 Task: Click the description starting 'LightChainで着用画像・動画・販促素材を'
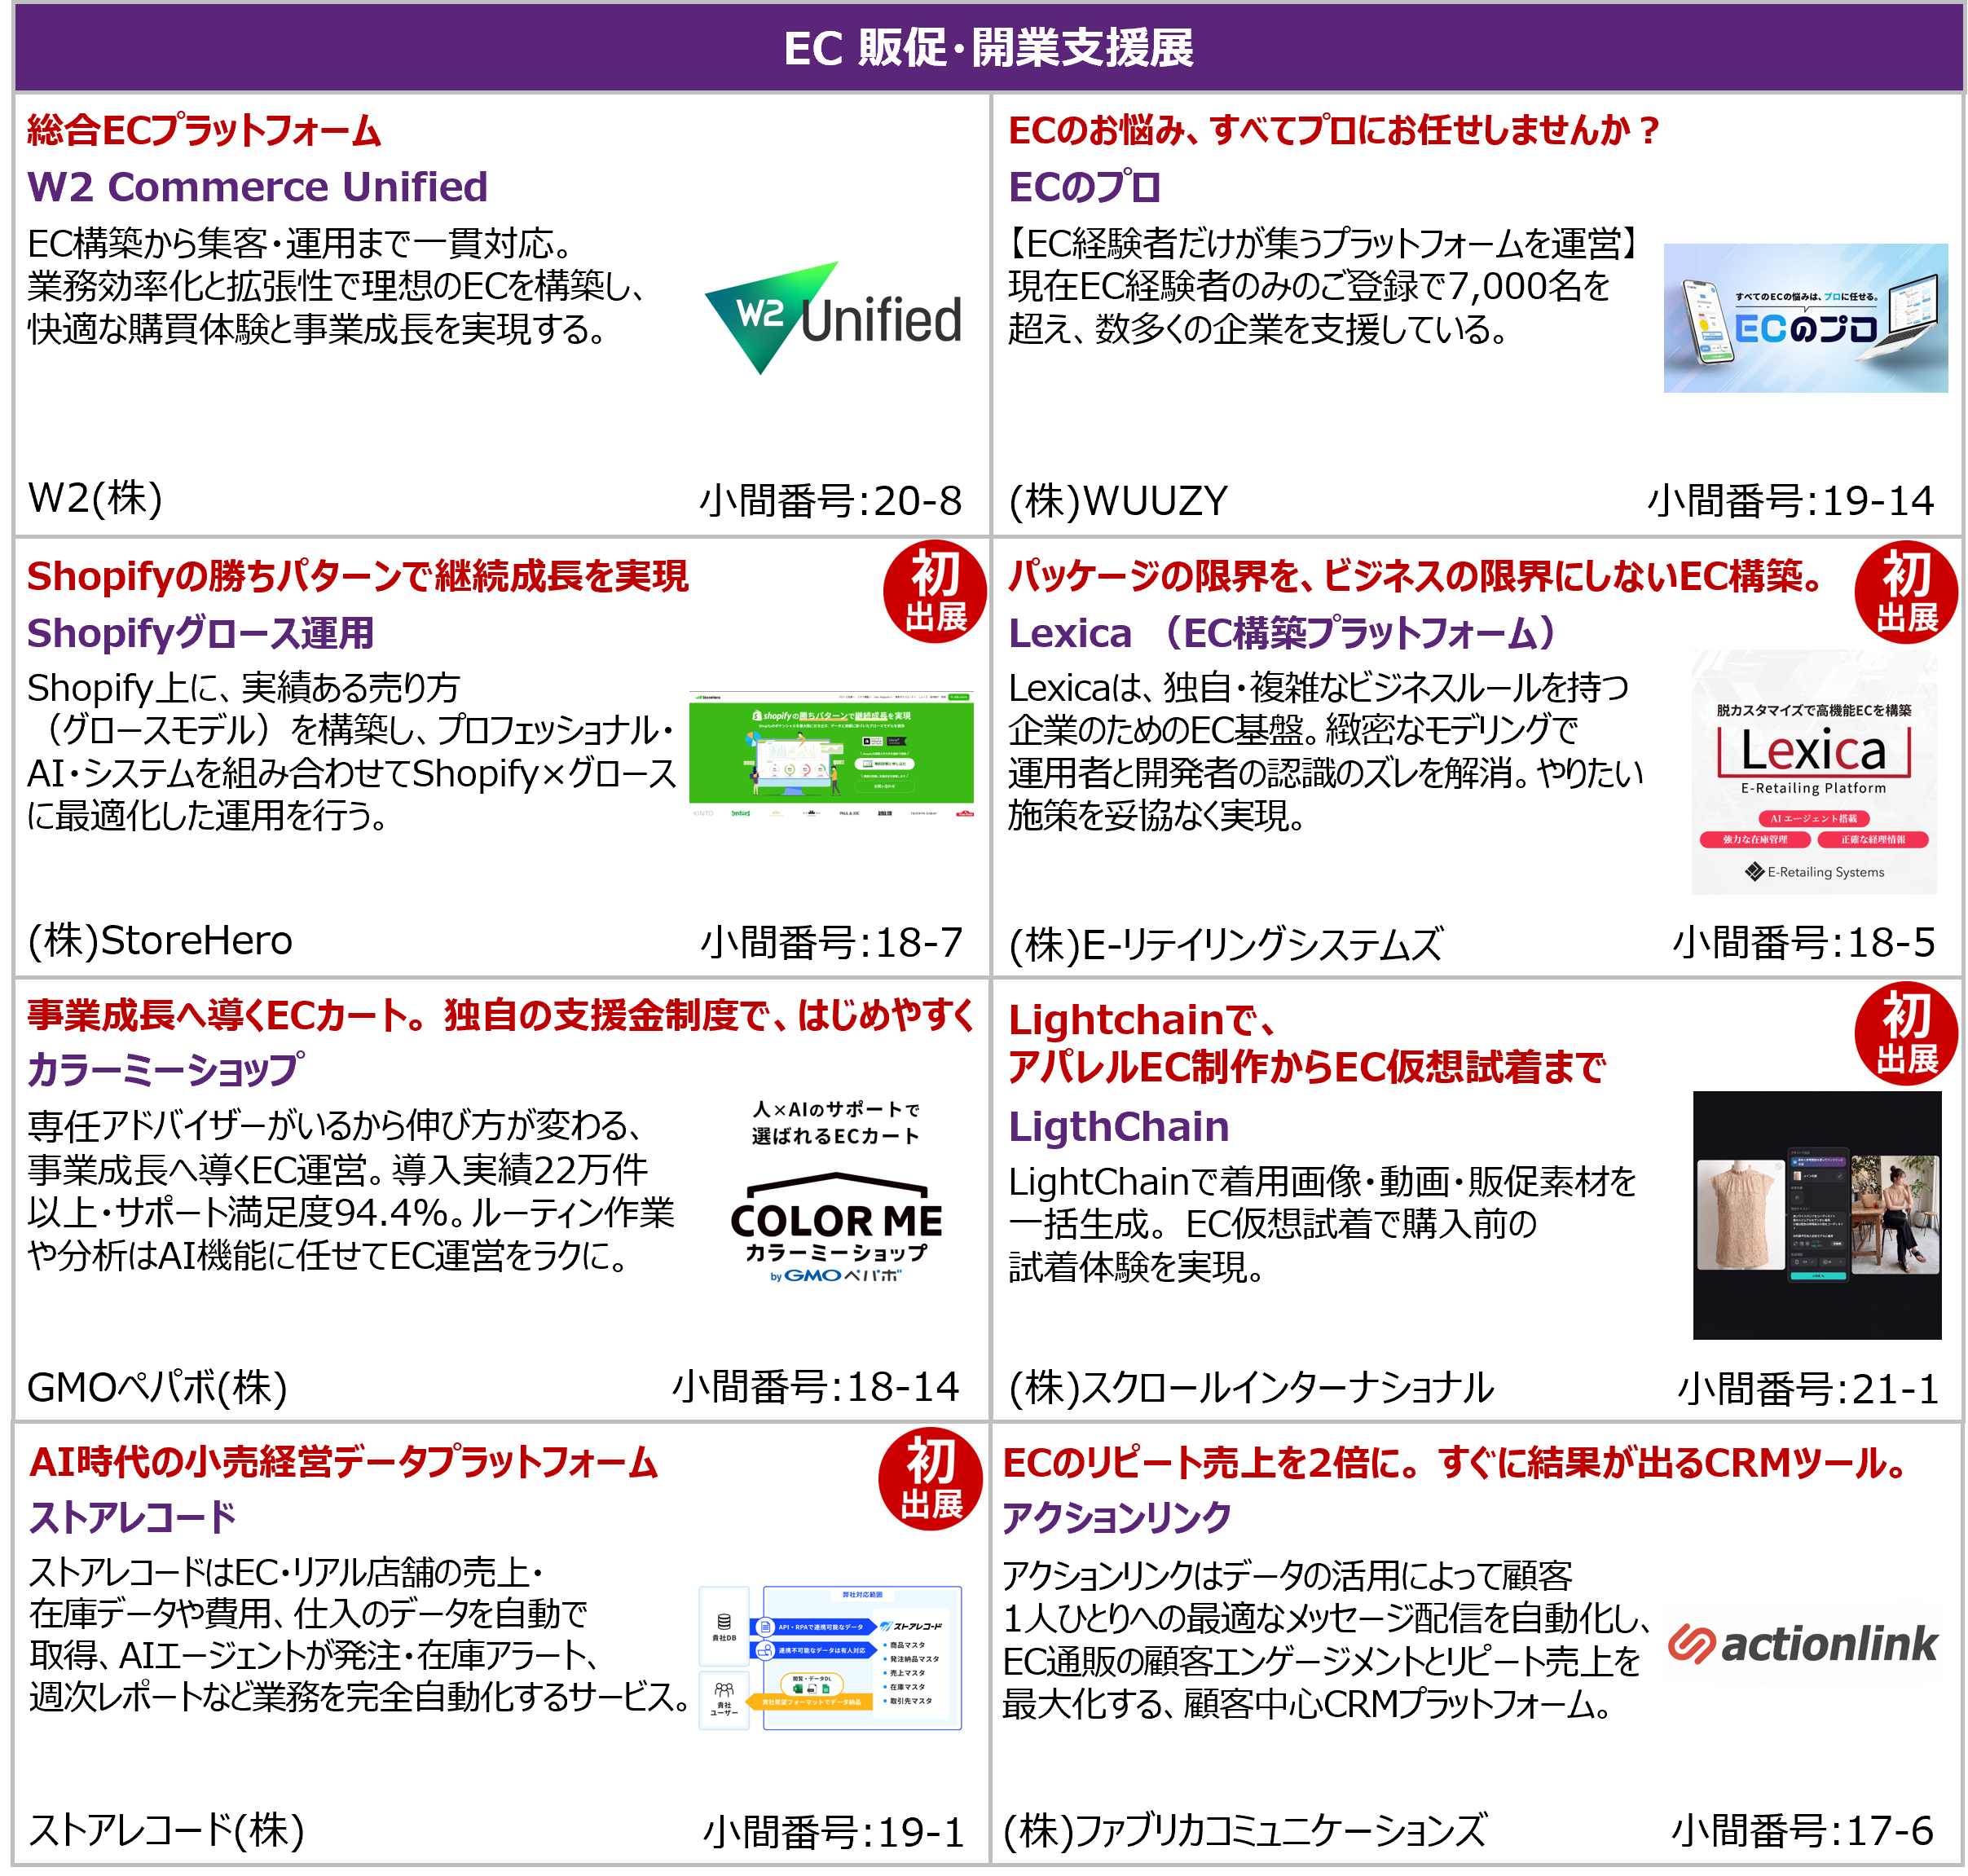pyautogui.click(x=1322, y=1225)
